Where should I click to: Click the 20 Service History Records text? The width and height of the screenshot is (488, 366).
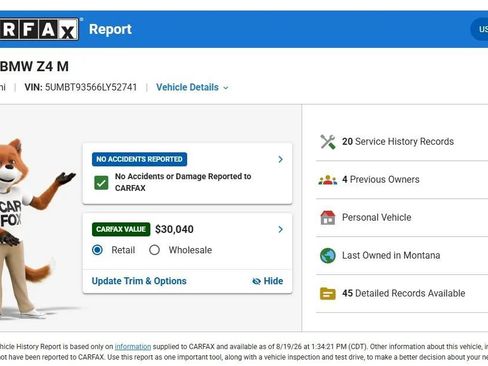point(398,142)
